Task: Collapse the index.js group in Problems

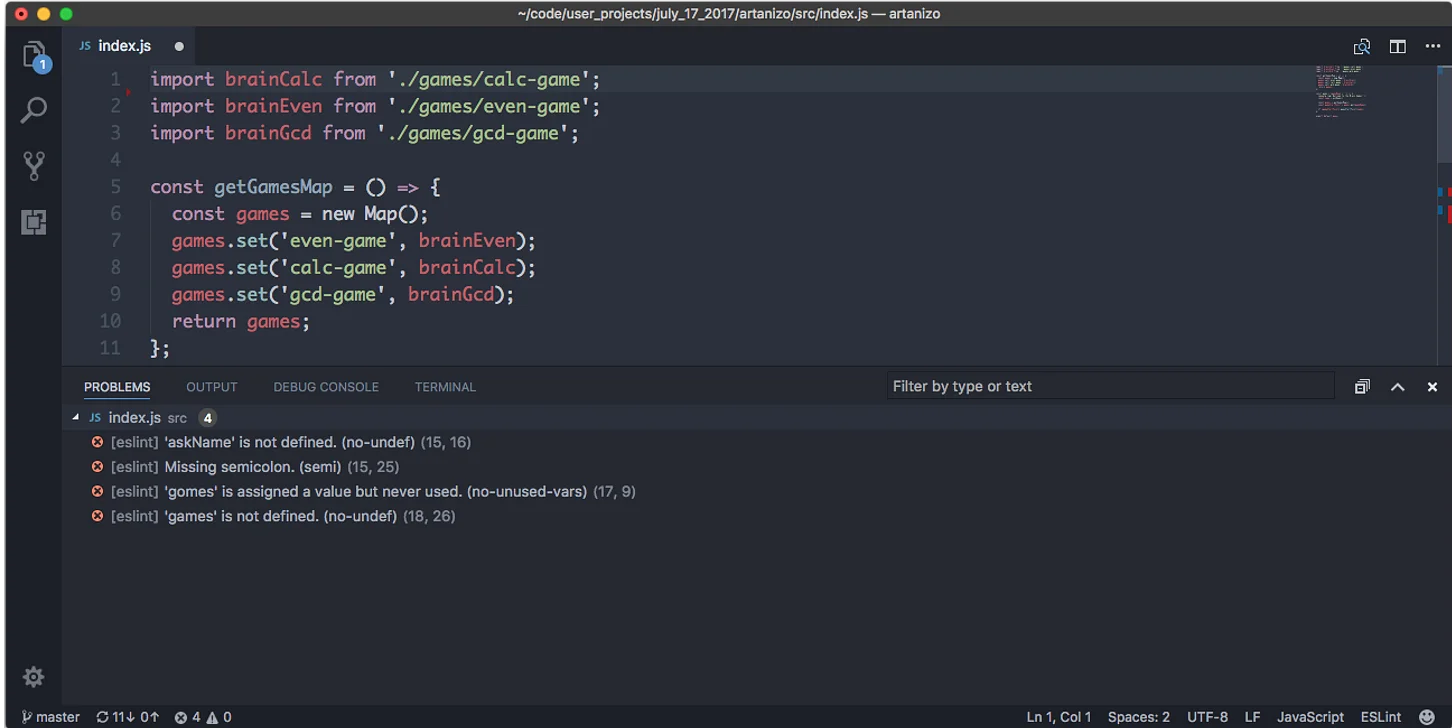Action: tap(75, 417)
